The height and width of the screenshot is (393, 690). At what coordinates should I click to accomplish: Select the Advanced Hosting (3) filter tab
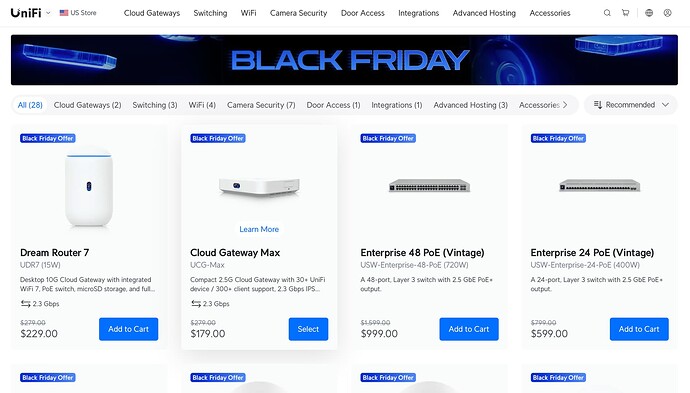pos(470,105)
